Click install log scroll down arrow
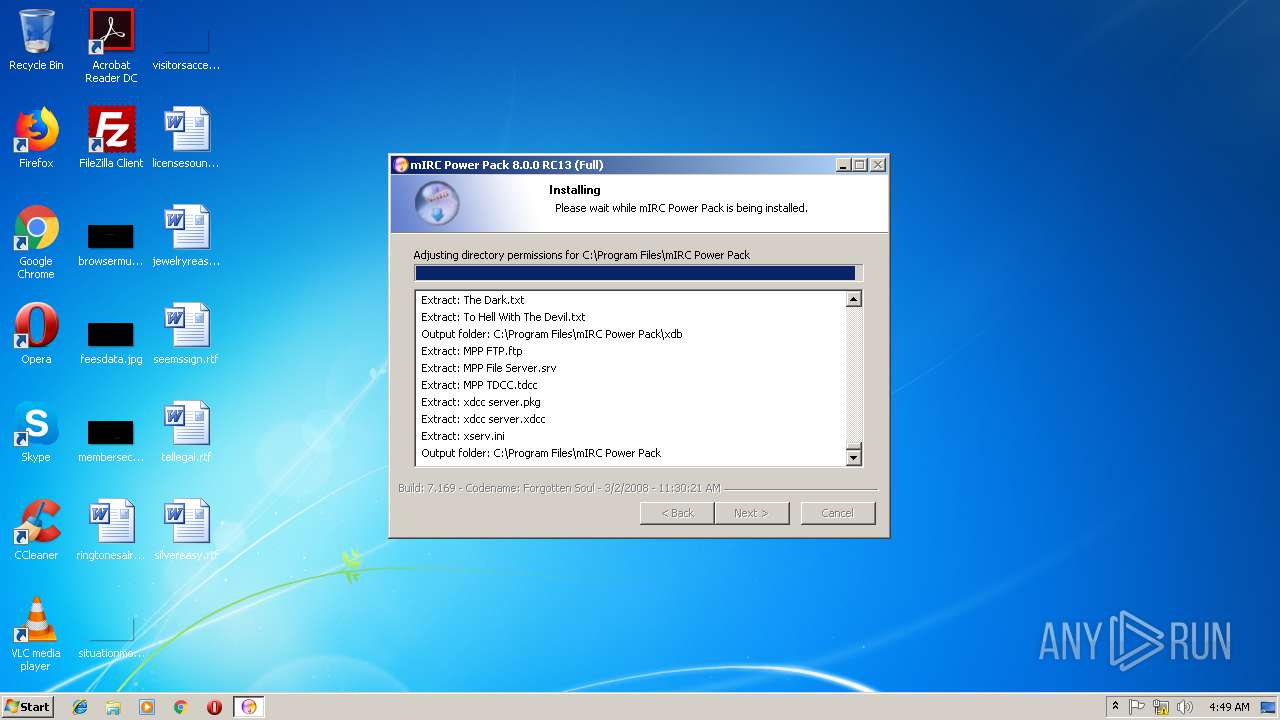The width and height of the screenshot is (1280, 720). pyautogui.click(x=853, y=457)
